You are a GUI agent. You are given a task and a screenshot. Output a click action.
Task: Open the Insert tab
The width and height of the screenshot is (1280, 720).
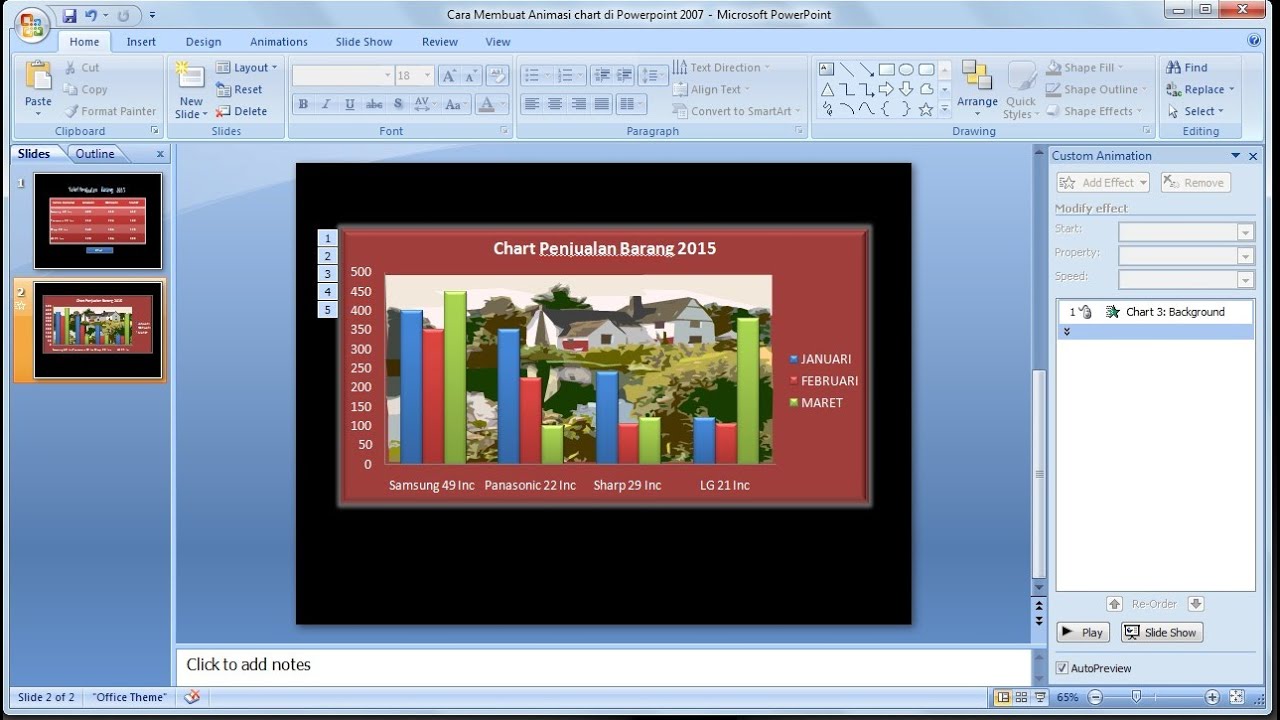point(141,41)
